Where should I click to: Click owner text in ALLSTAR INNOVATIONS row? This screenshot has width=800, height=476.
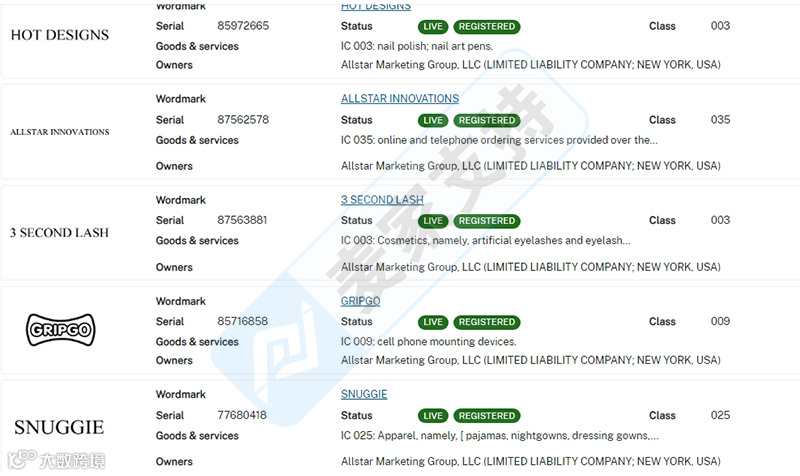(531, 166)
